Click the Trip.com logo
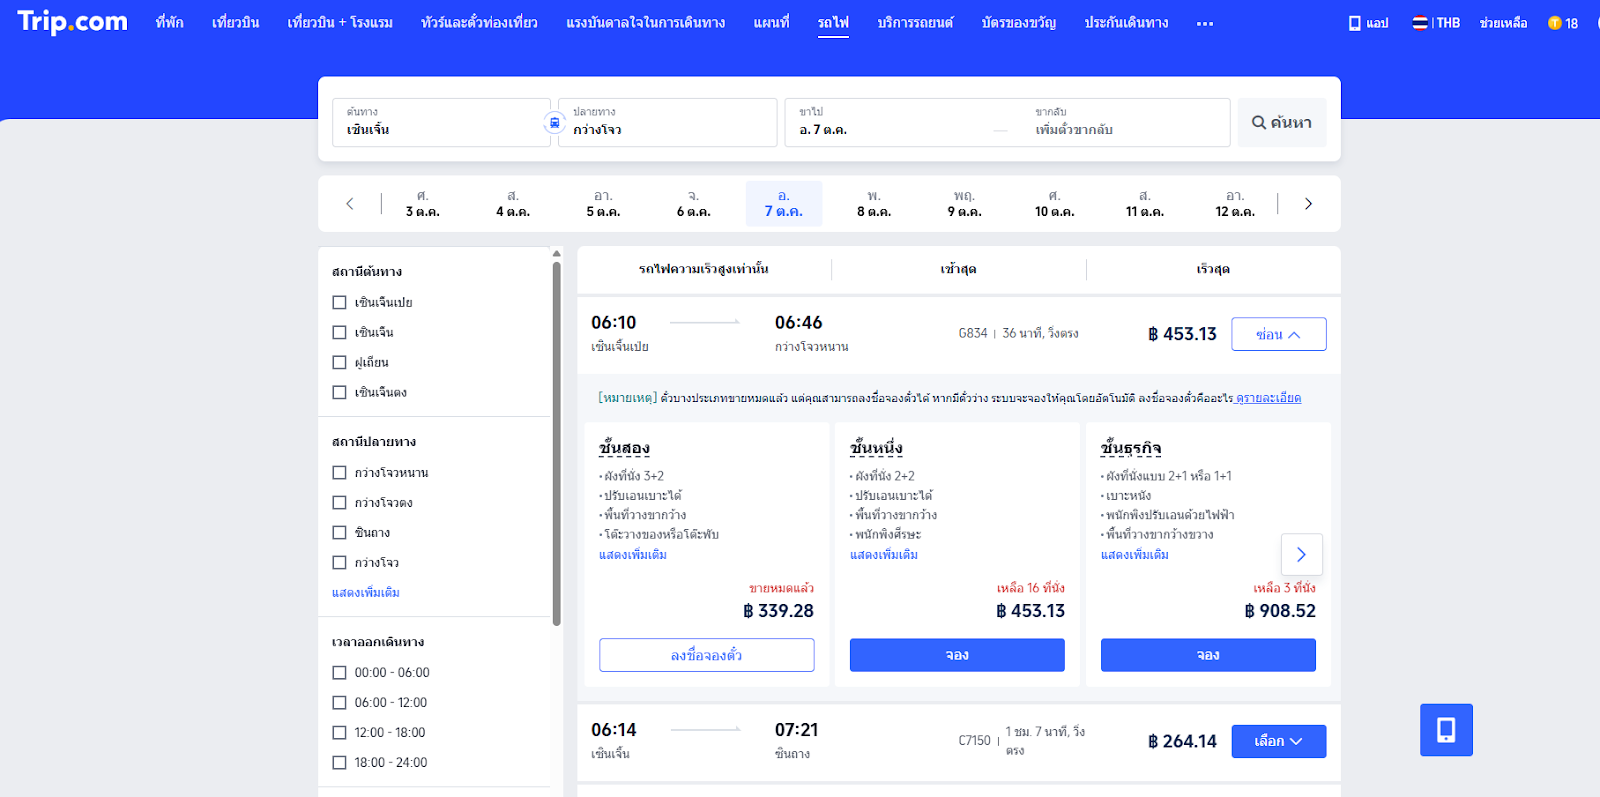1600x797 pixels. point(72,22)
